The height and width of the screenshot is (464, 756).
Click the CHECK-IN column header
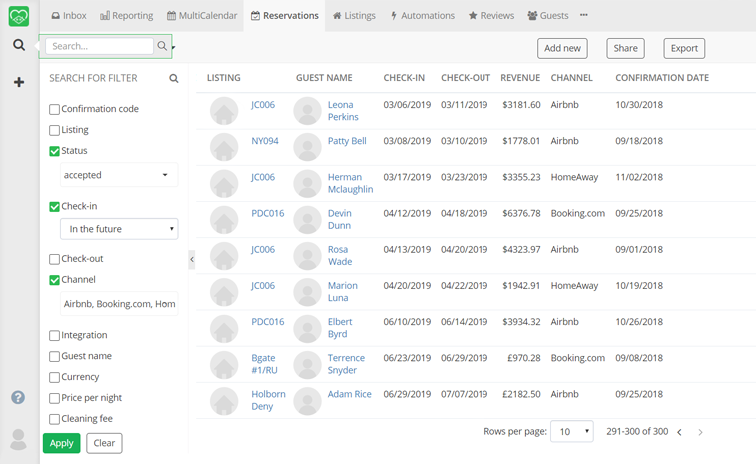[x=404, y=78]
